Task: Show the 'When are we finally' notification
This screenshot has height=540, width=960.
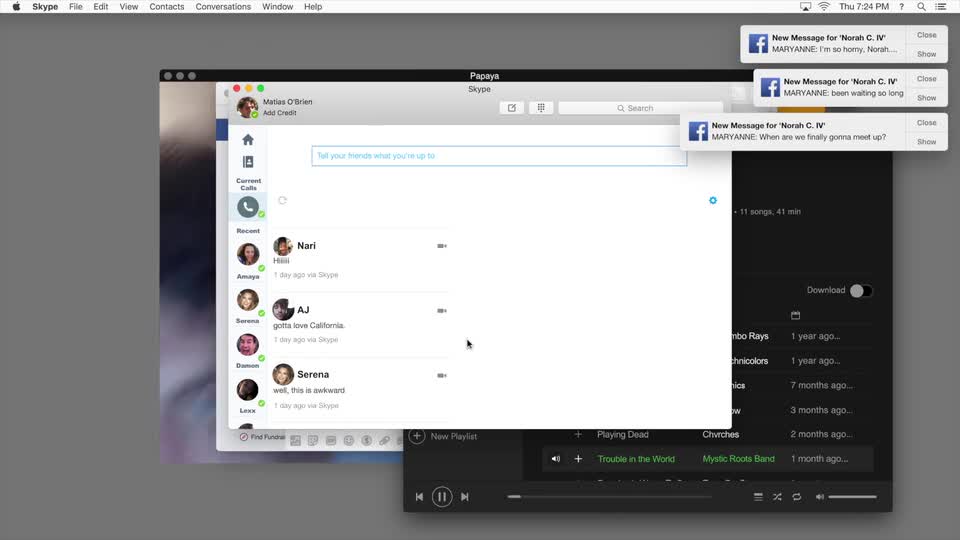Action: [x=926, y=141]
